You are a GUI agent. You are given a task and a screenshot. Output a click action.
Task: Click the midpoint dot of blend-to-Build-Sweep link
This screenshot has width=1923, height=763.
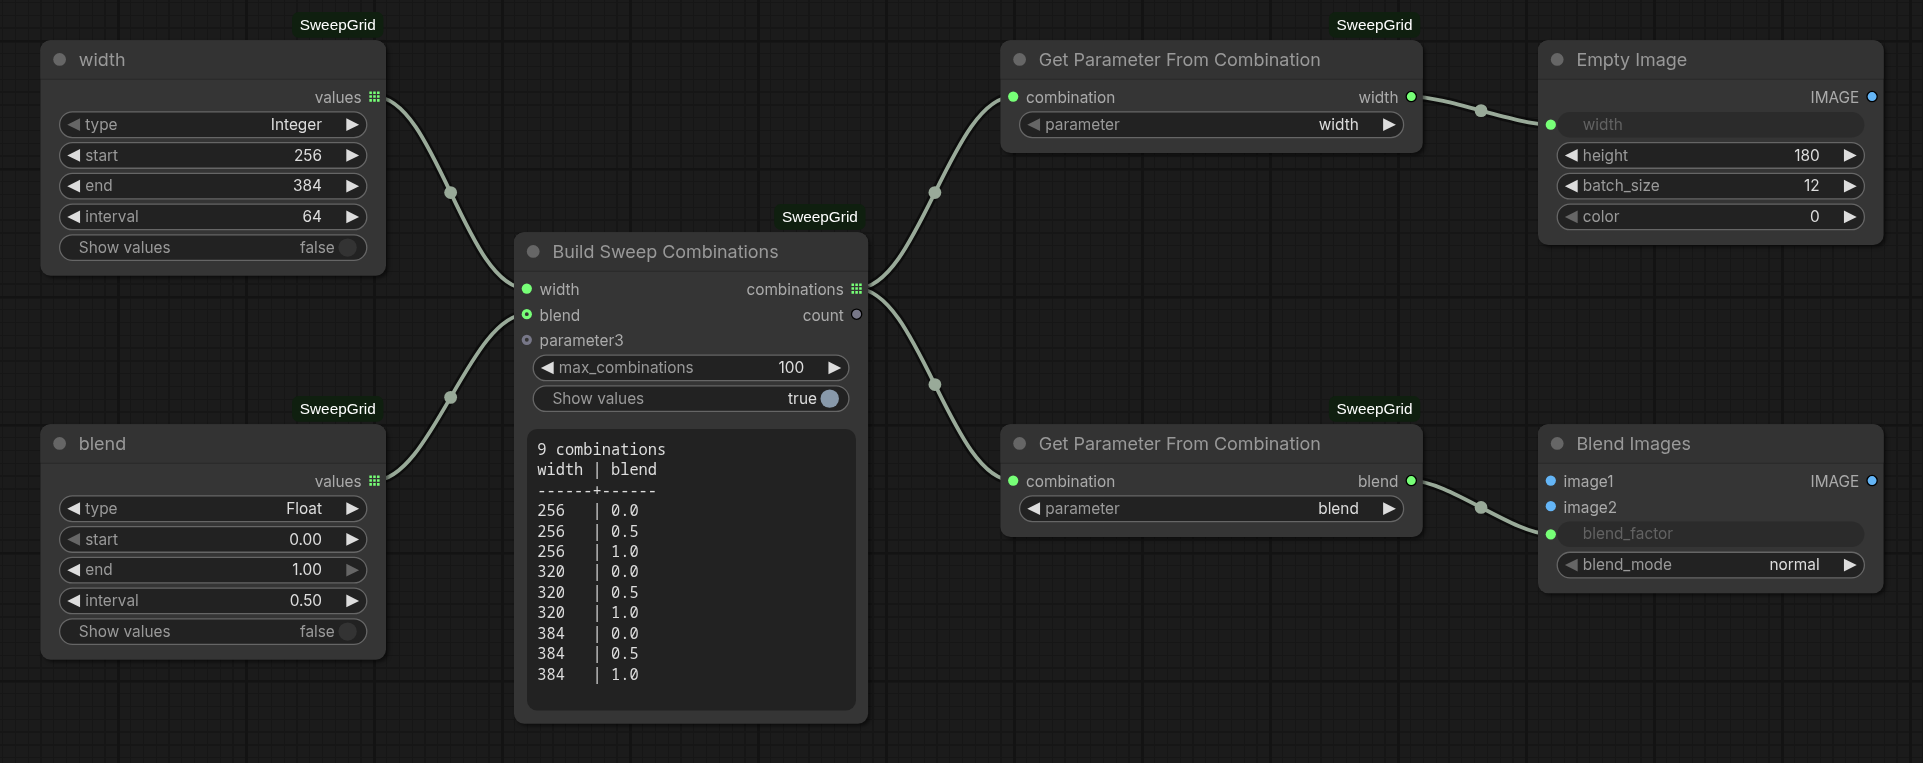[x=451, y=398]
